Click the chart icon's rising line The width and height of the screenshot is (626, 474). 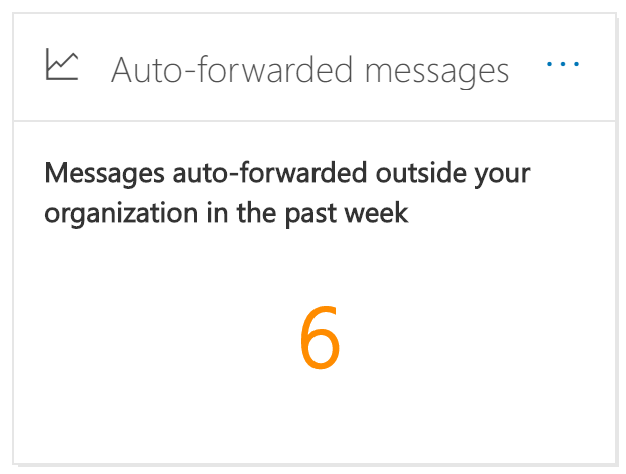coord(64,62)
